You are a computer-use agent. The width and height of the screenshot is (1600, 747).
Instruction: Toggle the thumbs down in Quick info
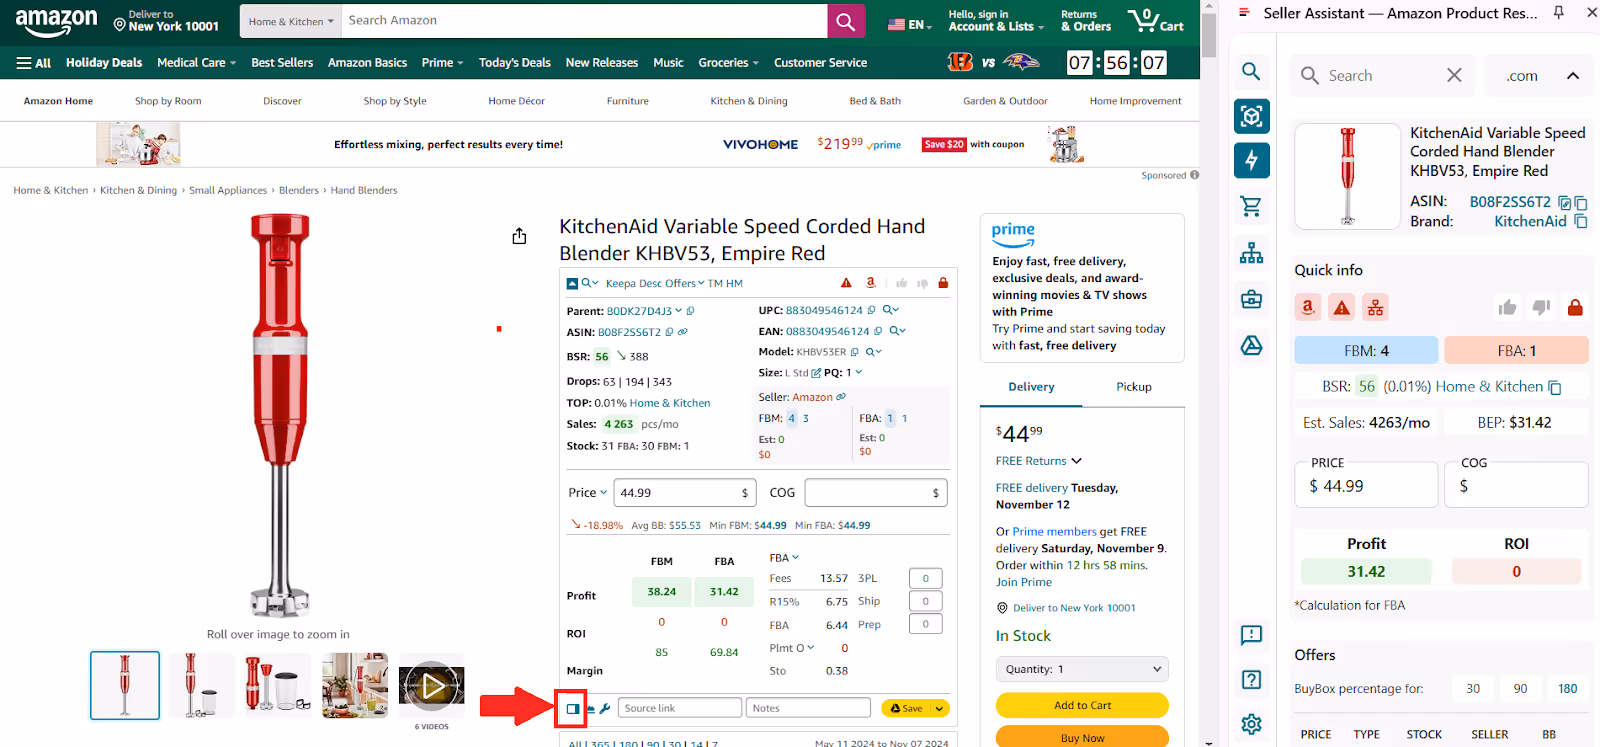(1541, 307)
